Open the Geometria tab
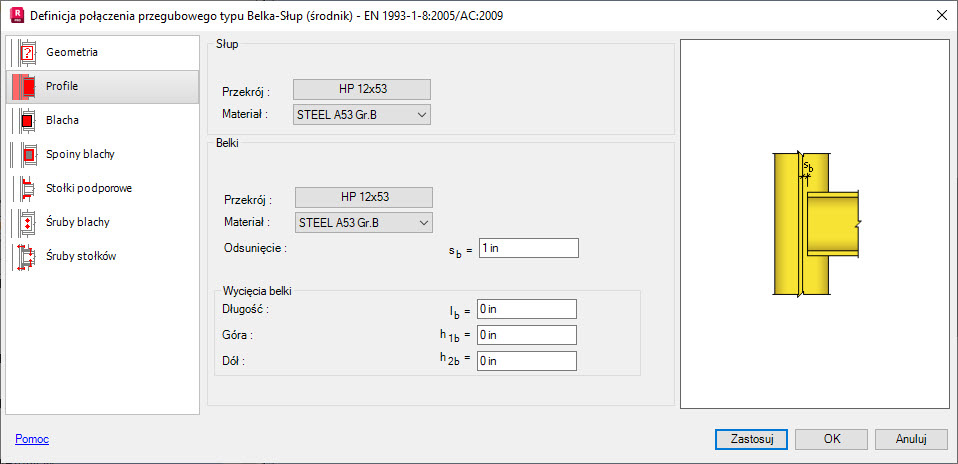This screenshot has height=464, width=958. [x=102, y=53]
